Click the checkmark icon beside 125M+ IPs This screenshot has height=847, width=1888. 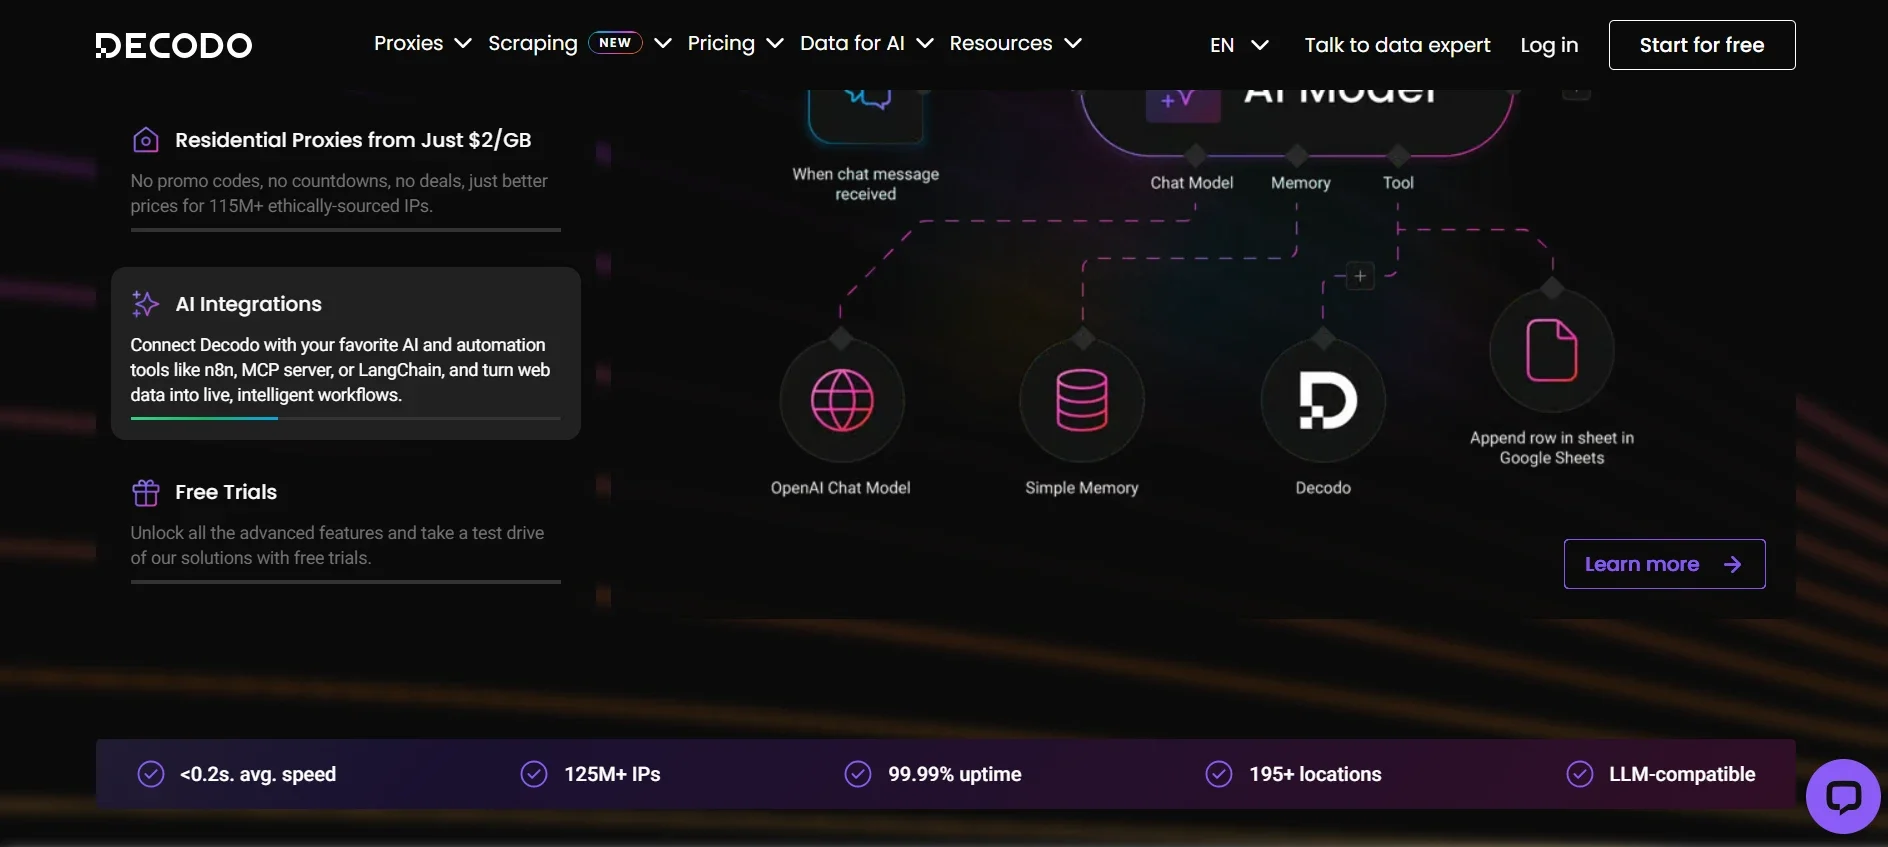(534, 774)
